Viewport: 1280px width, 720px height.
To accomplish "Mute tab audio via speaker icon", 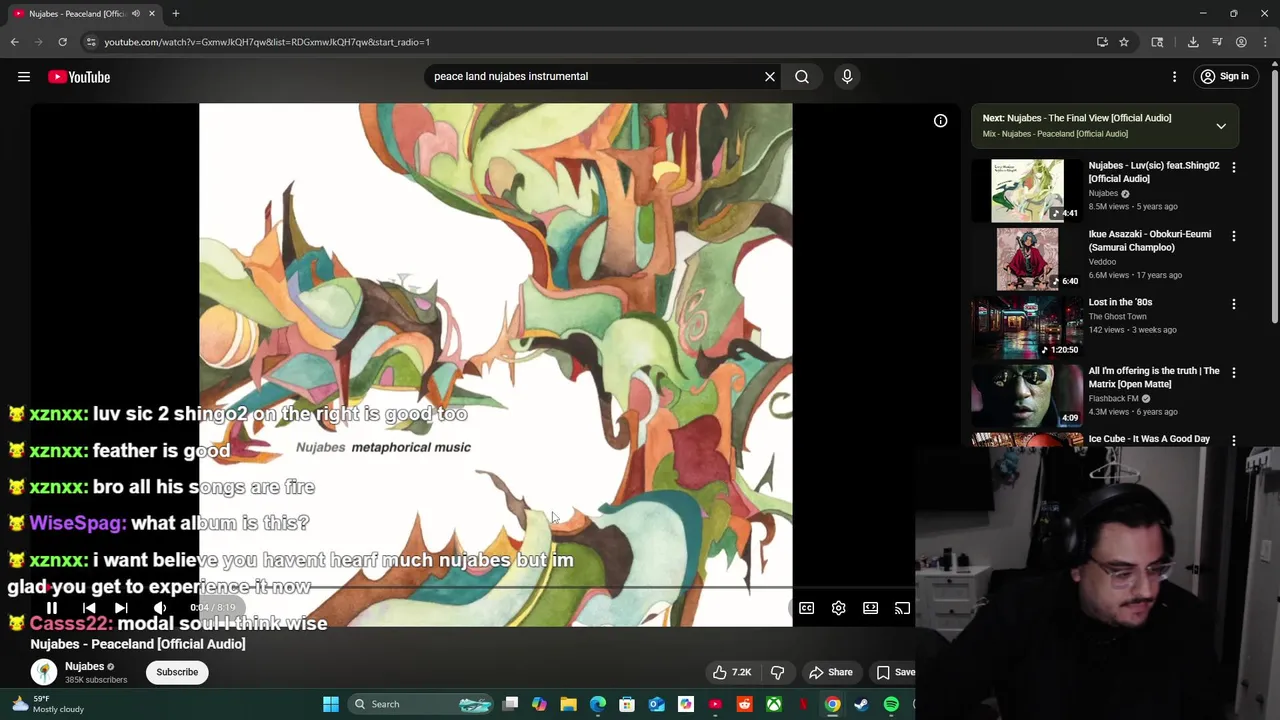I will click(x=136, y=14).
